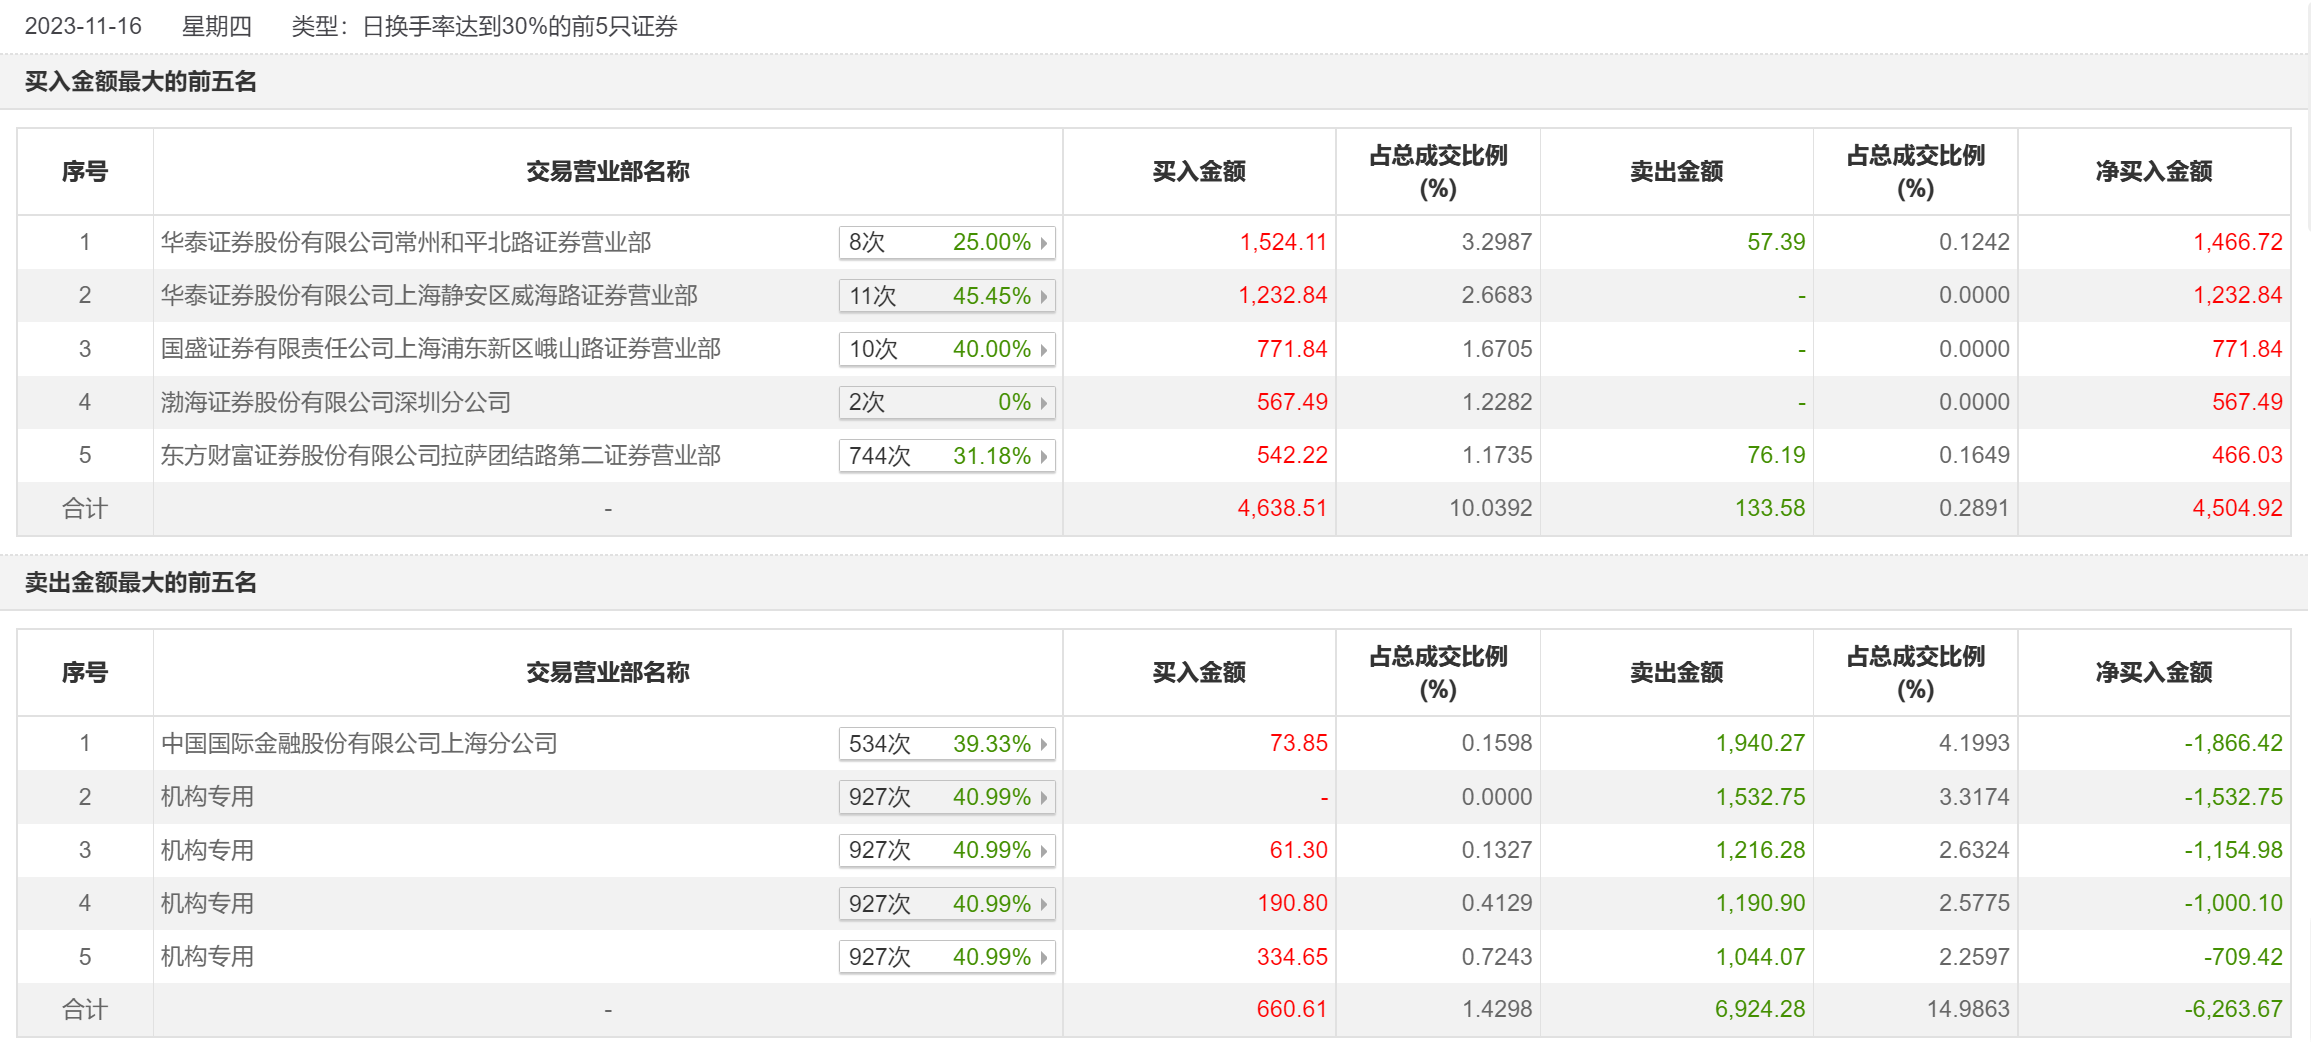Image resolution: width=2311 pixels, height=1055 pixels.
Task: Click the 4,638.51 buy total cell
Action: pyautogui.click(x=1281, y=509)
